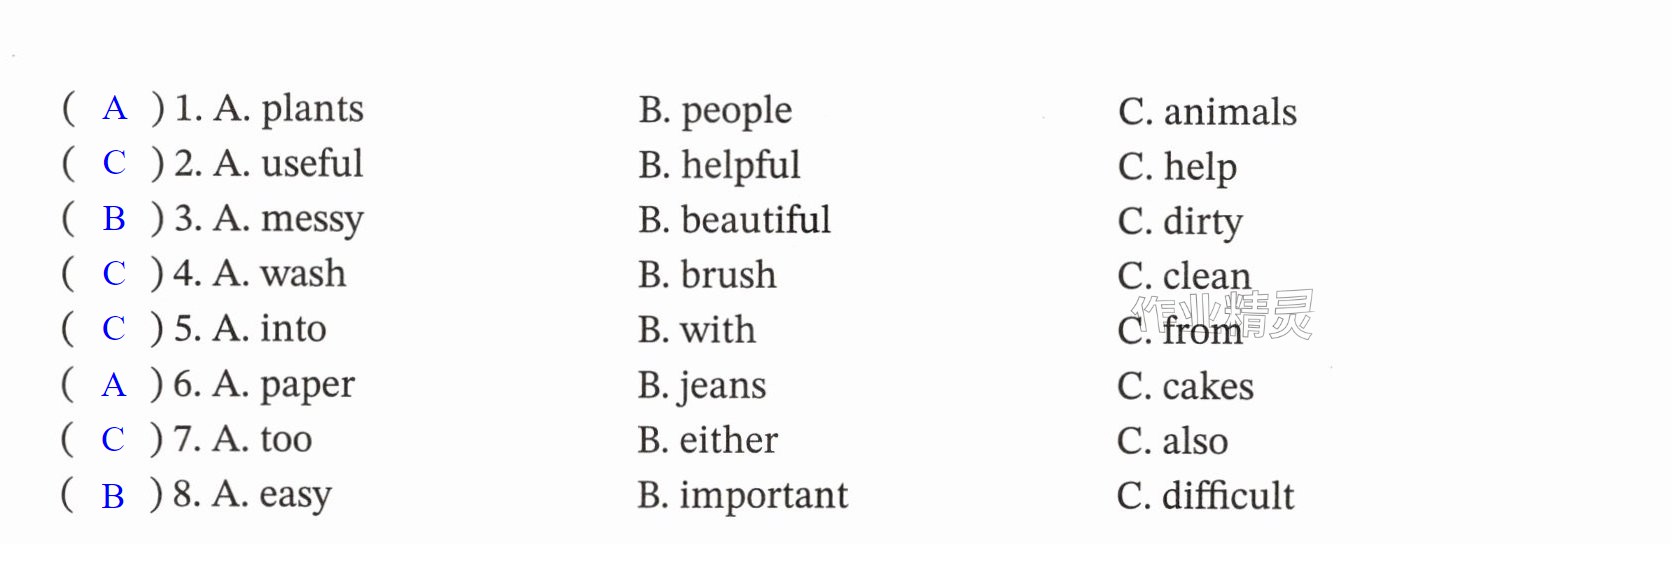Select B. beautiful in question 3

pos(734,220)
